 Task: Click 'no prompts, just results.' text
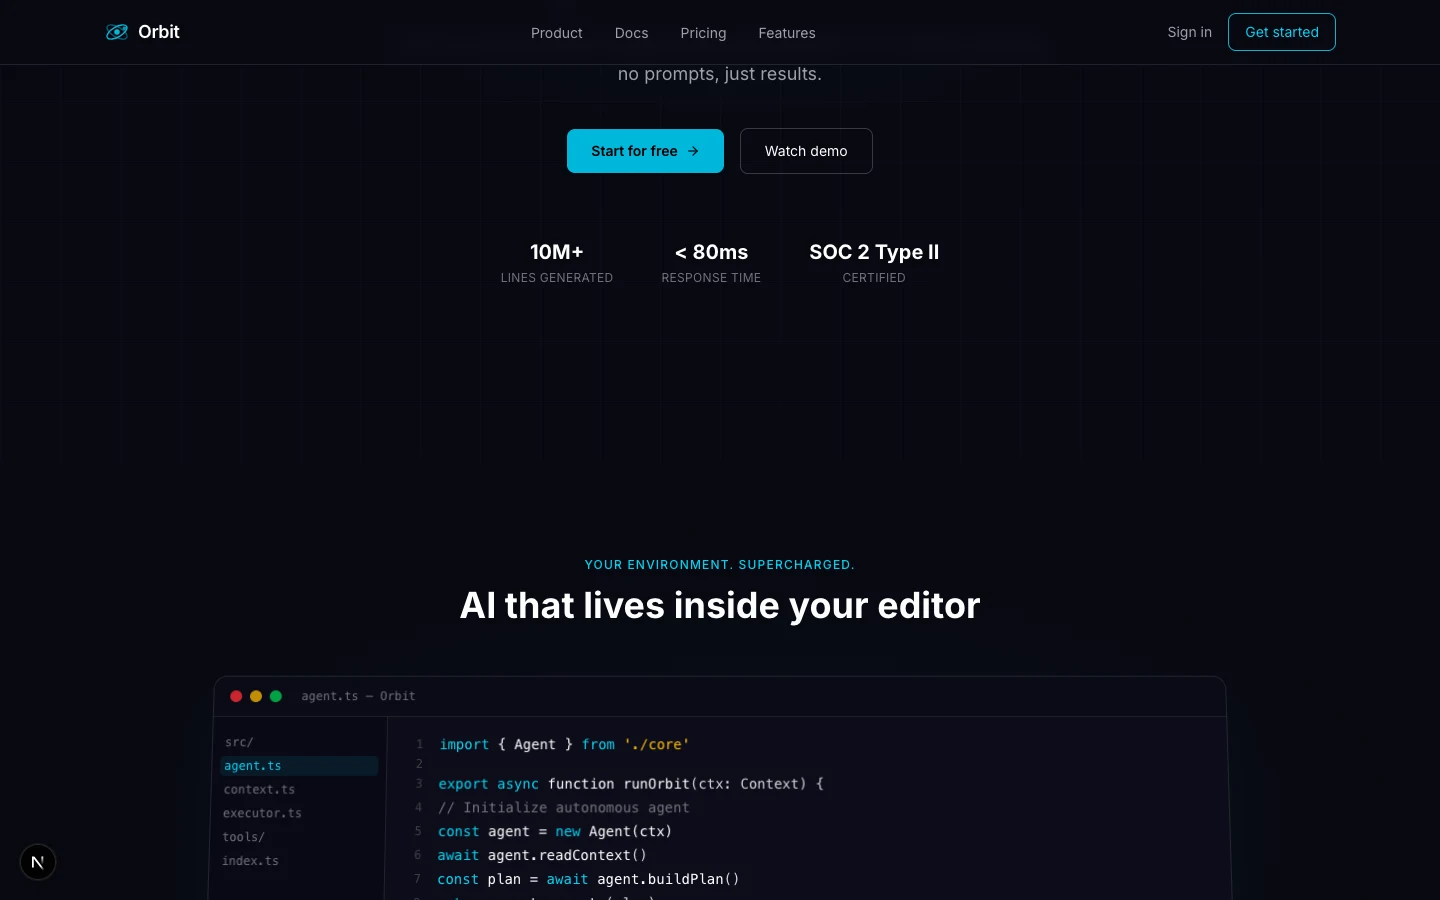(x=720, y=74)
